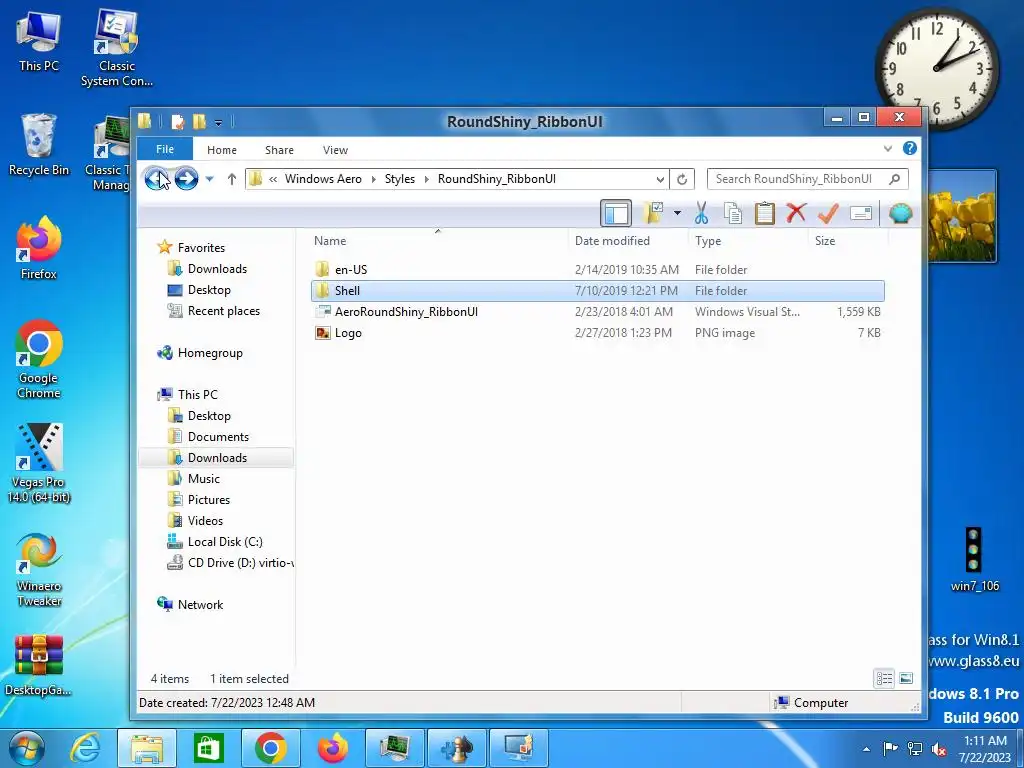Show hidden tray icons arrow
This screenshot has height=768, width=1024.
click(867, 749)
